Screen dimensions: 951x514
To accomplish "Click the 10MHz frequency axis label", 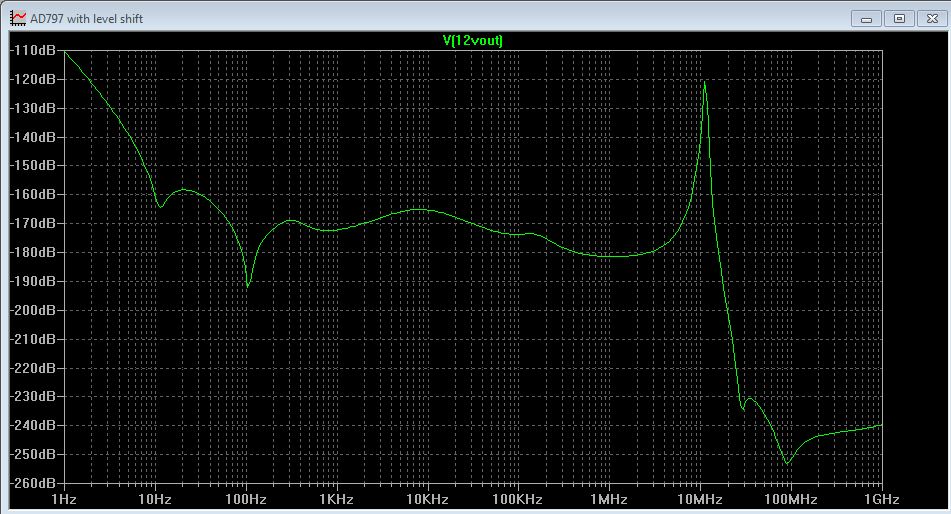I will pyautogui.click(x=700, y=499).
